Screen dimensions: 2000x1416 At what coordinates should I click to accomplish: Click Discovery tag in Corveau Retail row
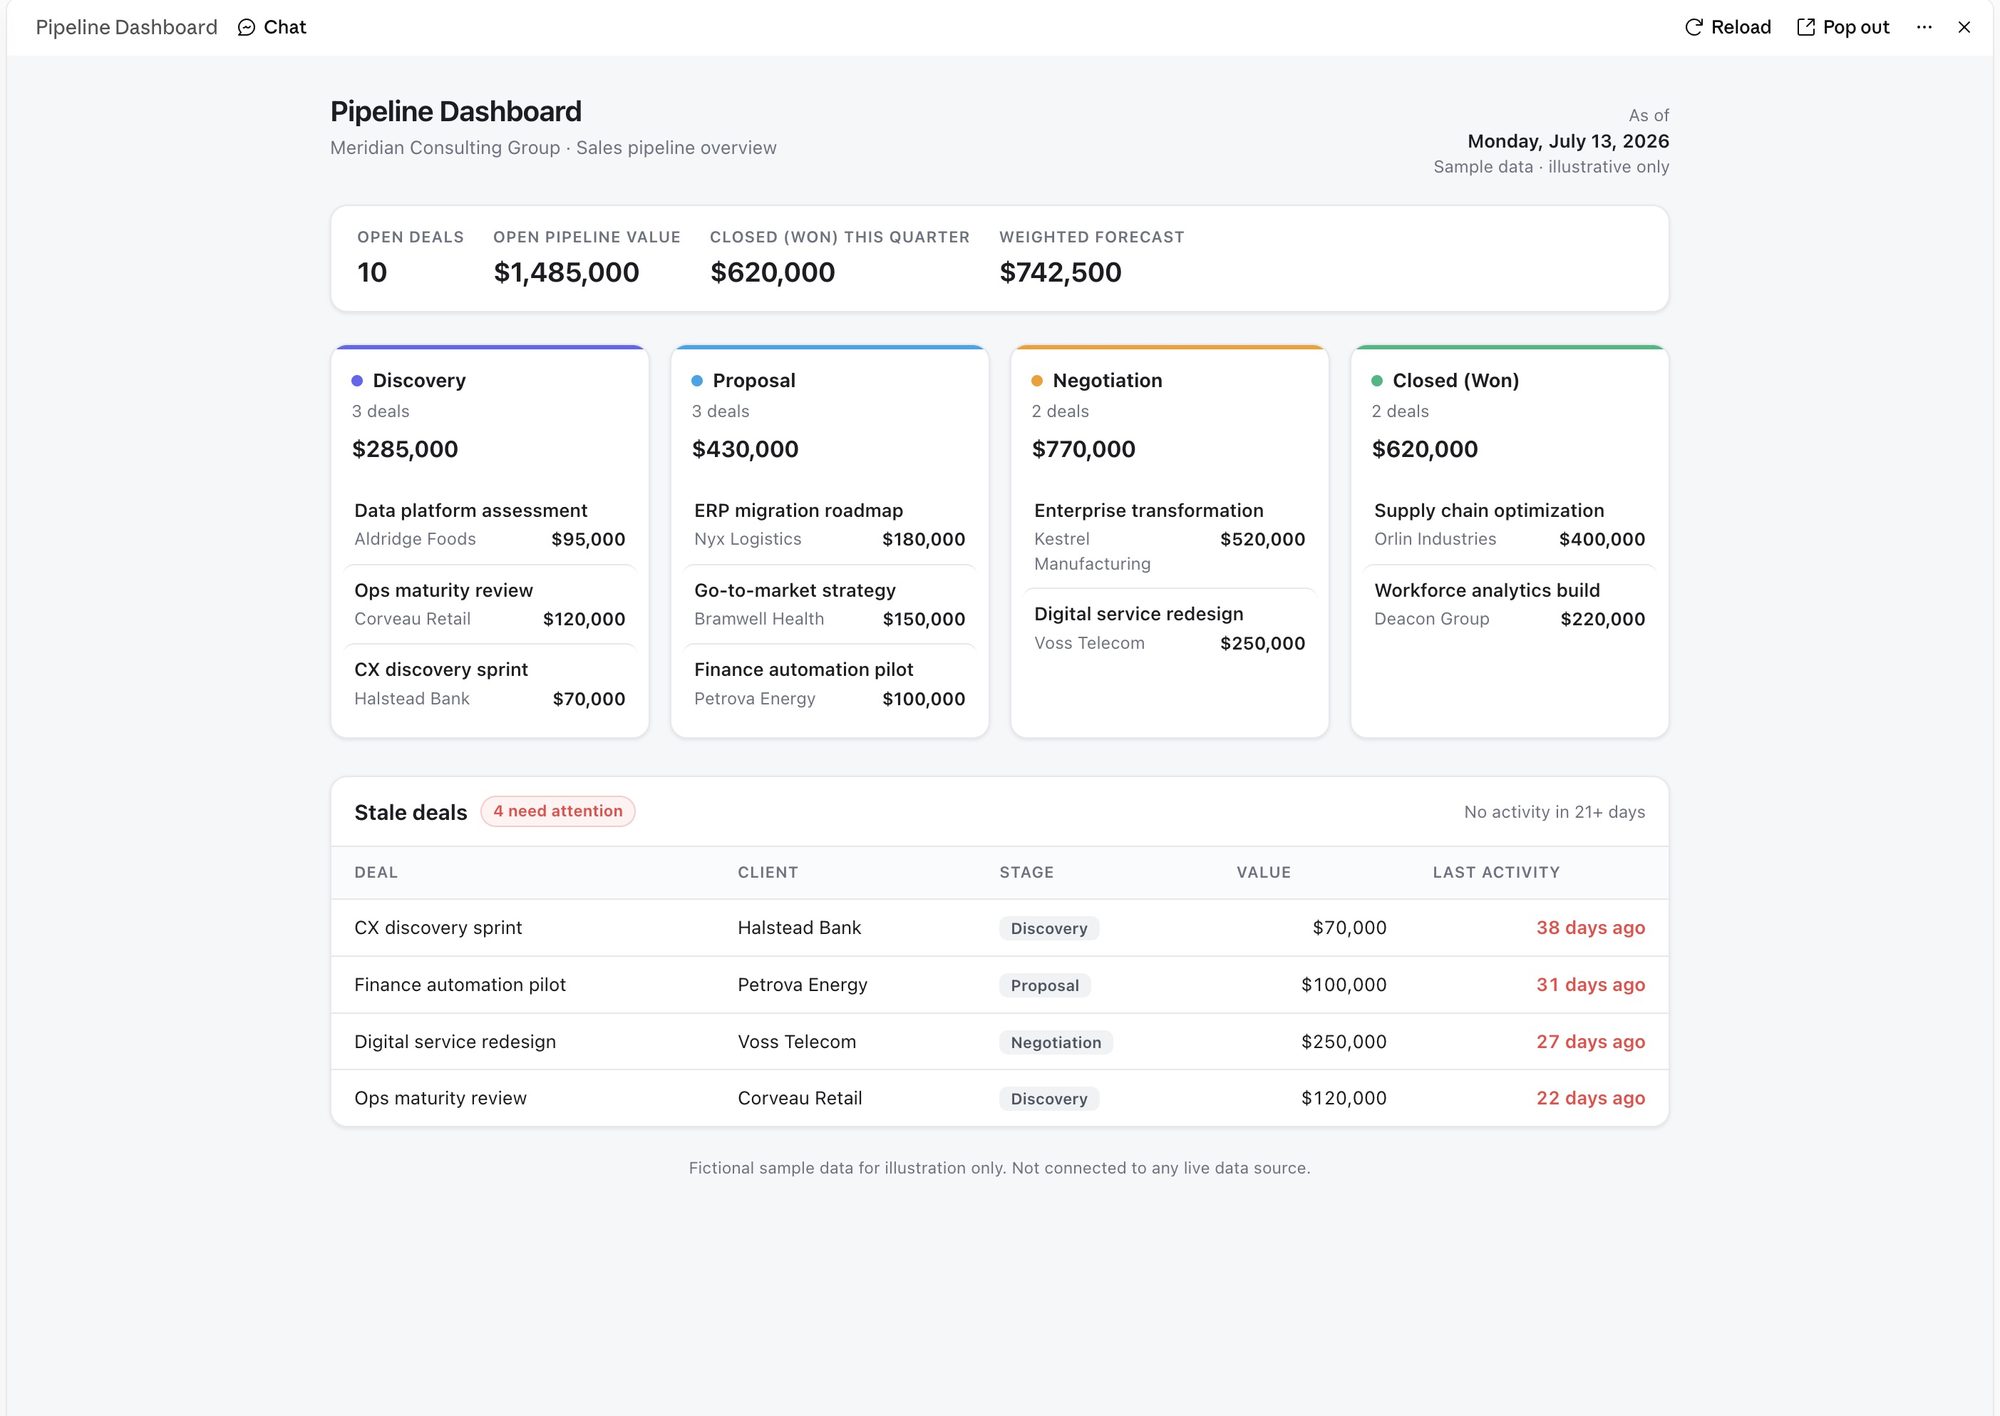tap(1049, 1098)
